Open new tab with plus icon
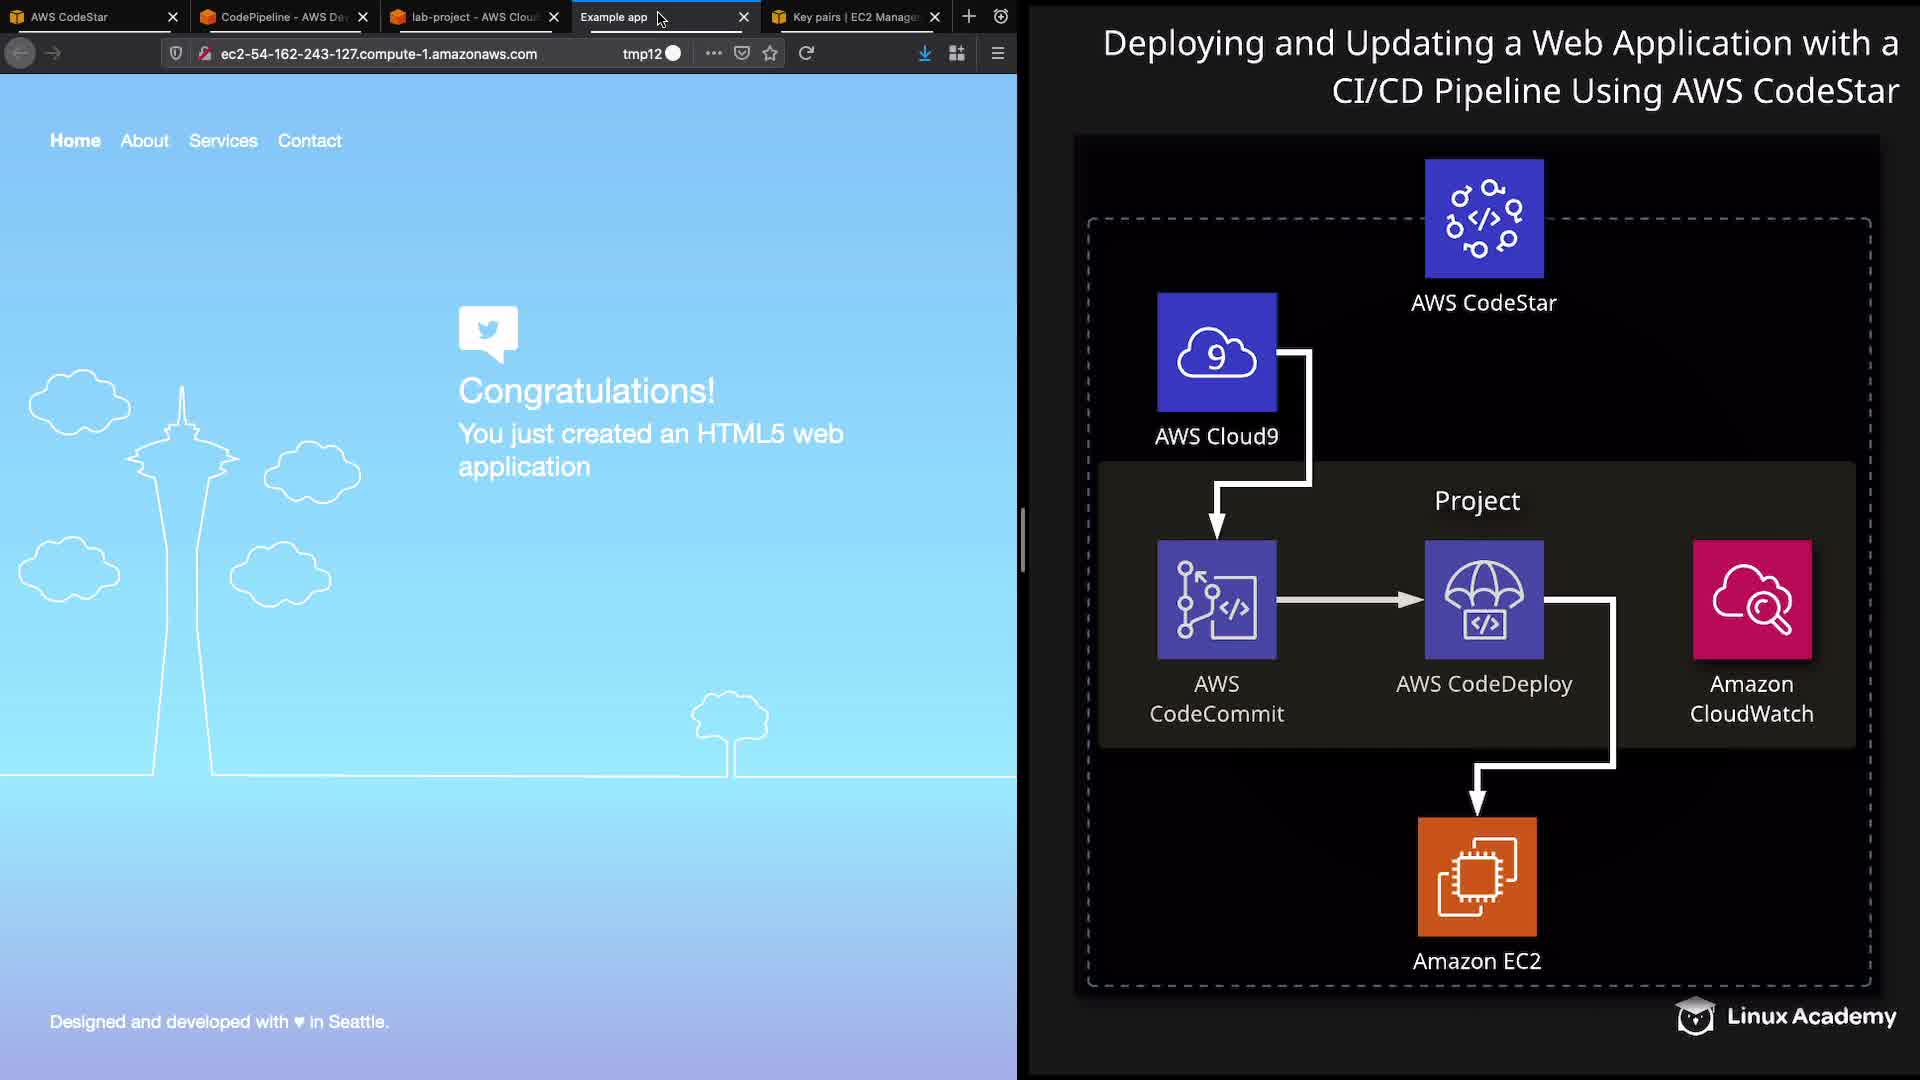The height and width of the screenshot is (1080, 1920). [968, 16]
